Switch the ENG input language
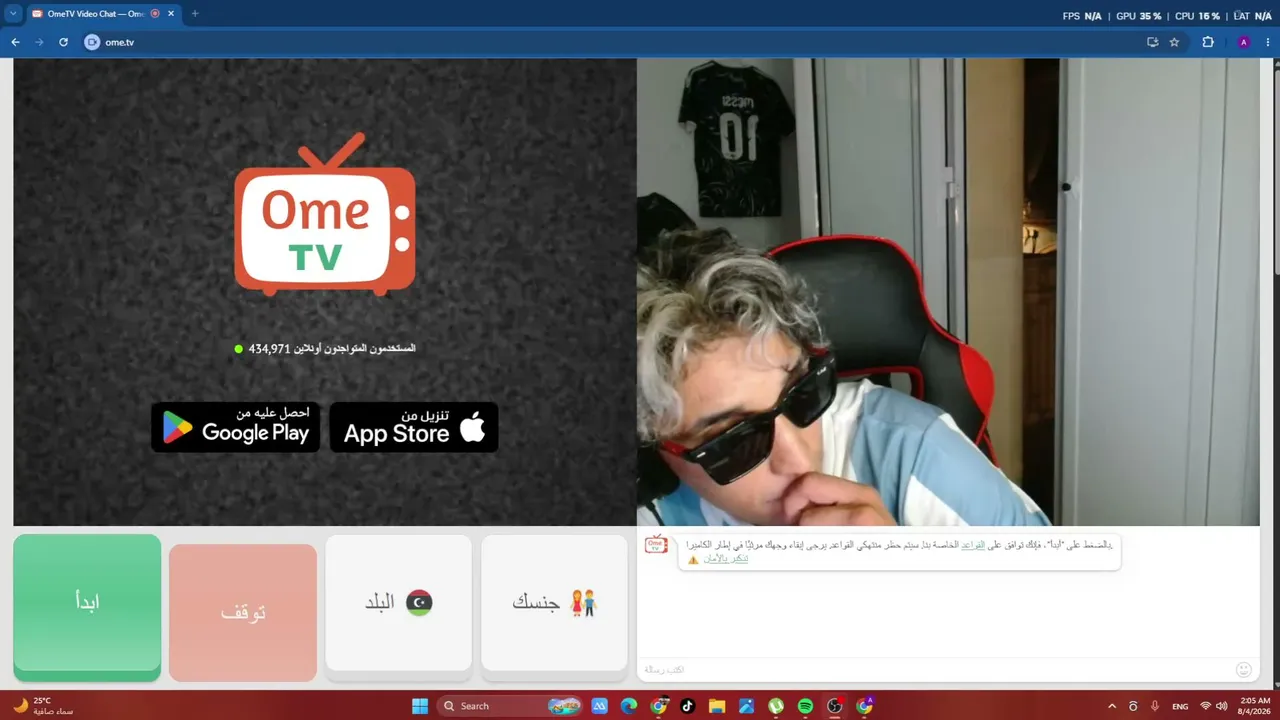This screenshot has width=1280, height=720. 1180,706
